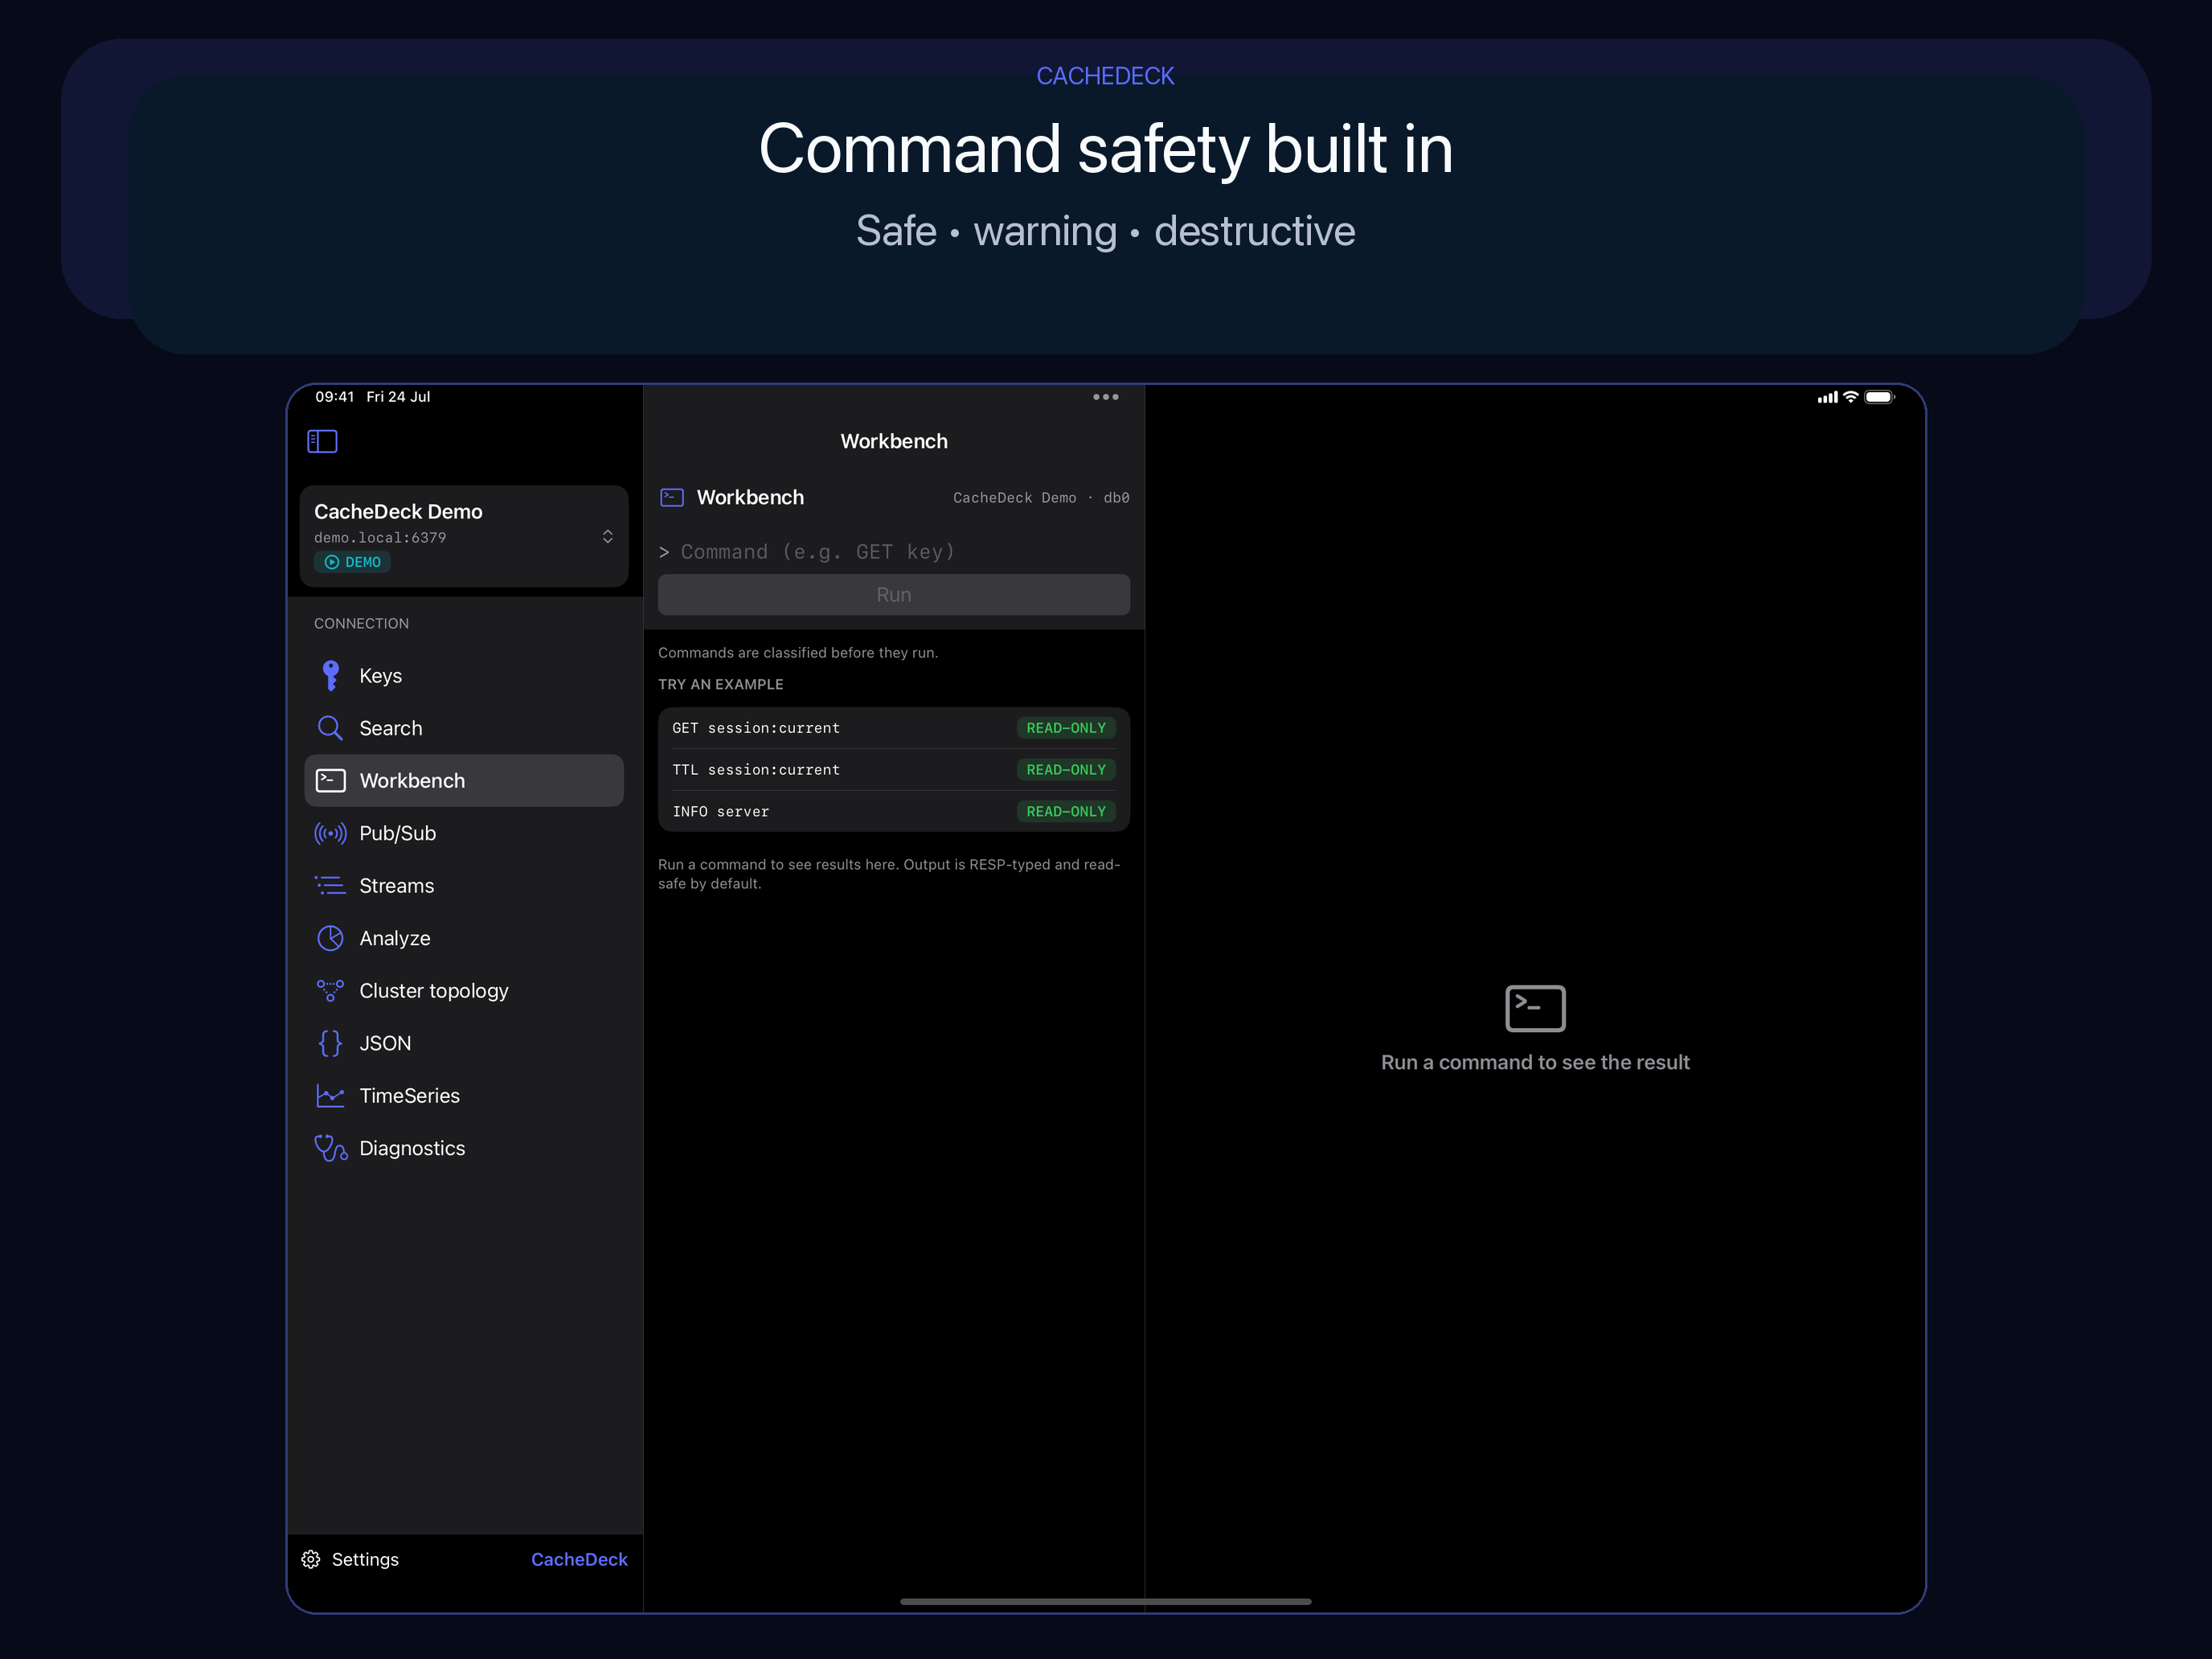The height and width of the screenshot is (1659, 2212).
Task: Open the TimeSeries section
Action: [x=464, y=1096]
